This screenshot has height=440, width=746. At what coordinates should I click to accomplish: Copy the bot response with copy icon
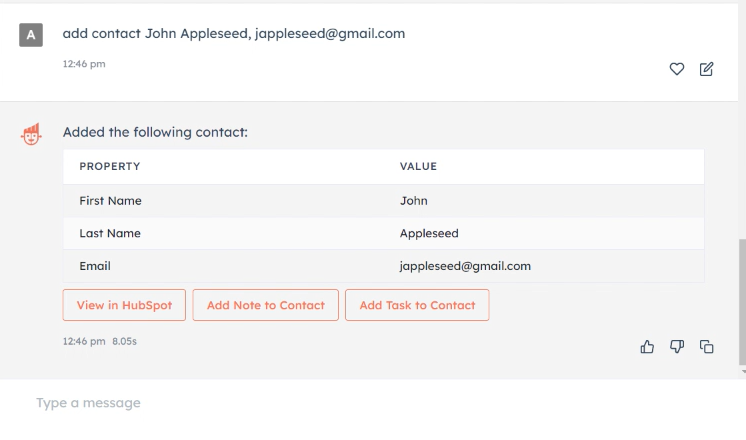click(x=707, y=346)
